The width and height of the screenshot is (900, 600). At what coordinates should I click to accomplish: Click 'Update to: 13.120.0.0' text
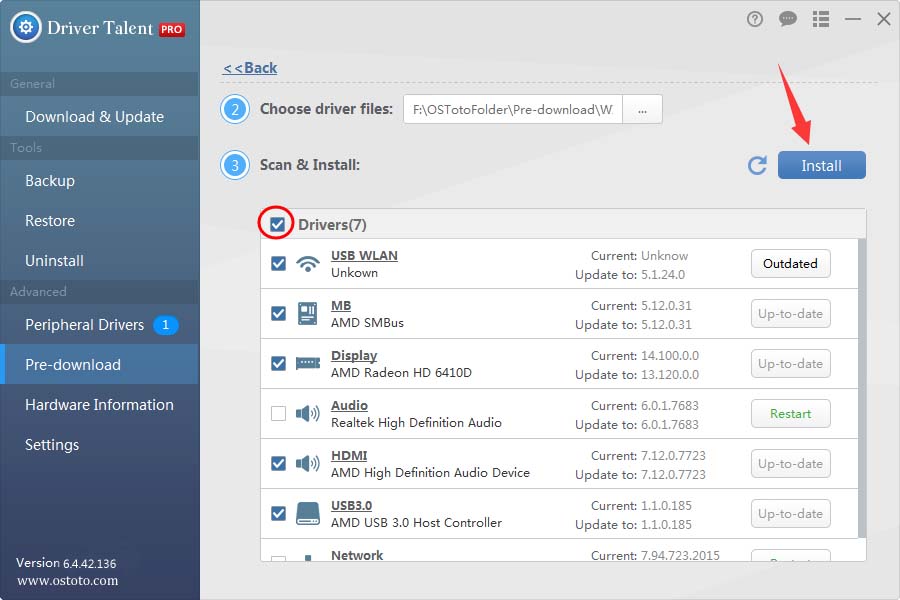637,374
